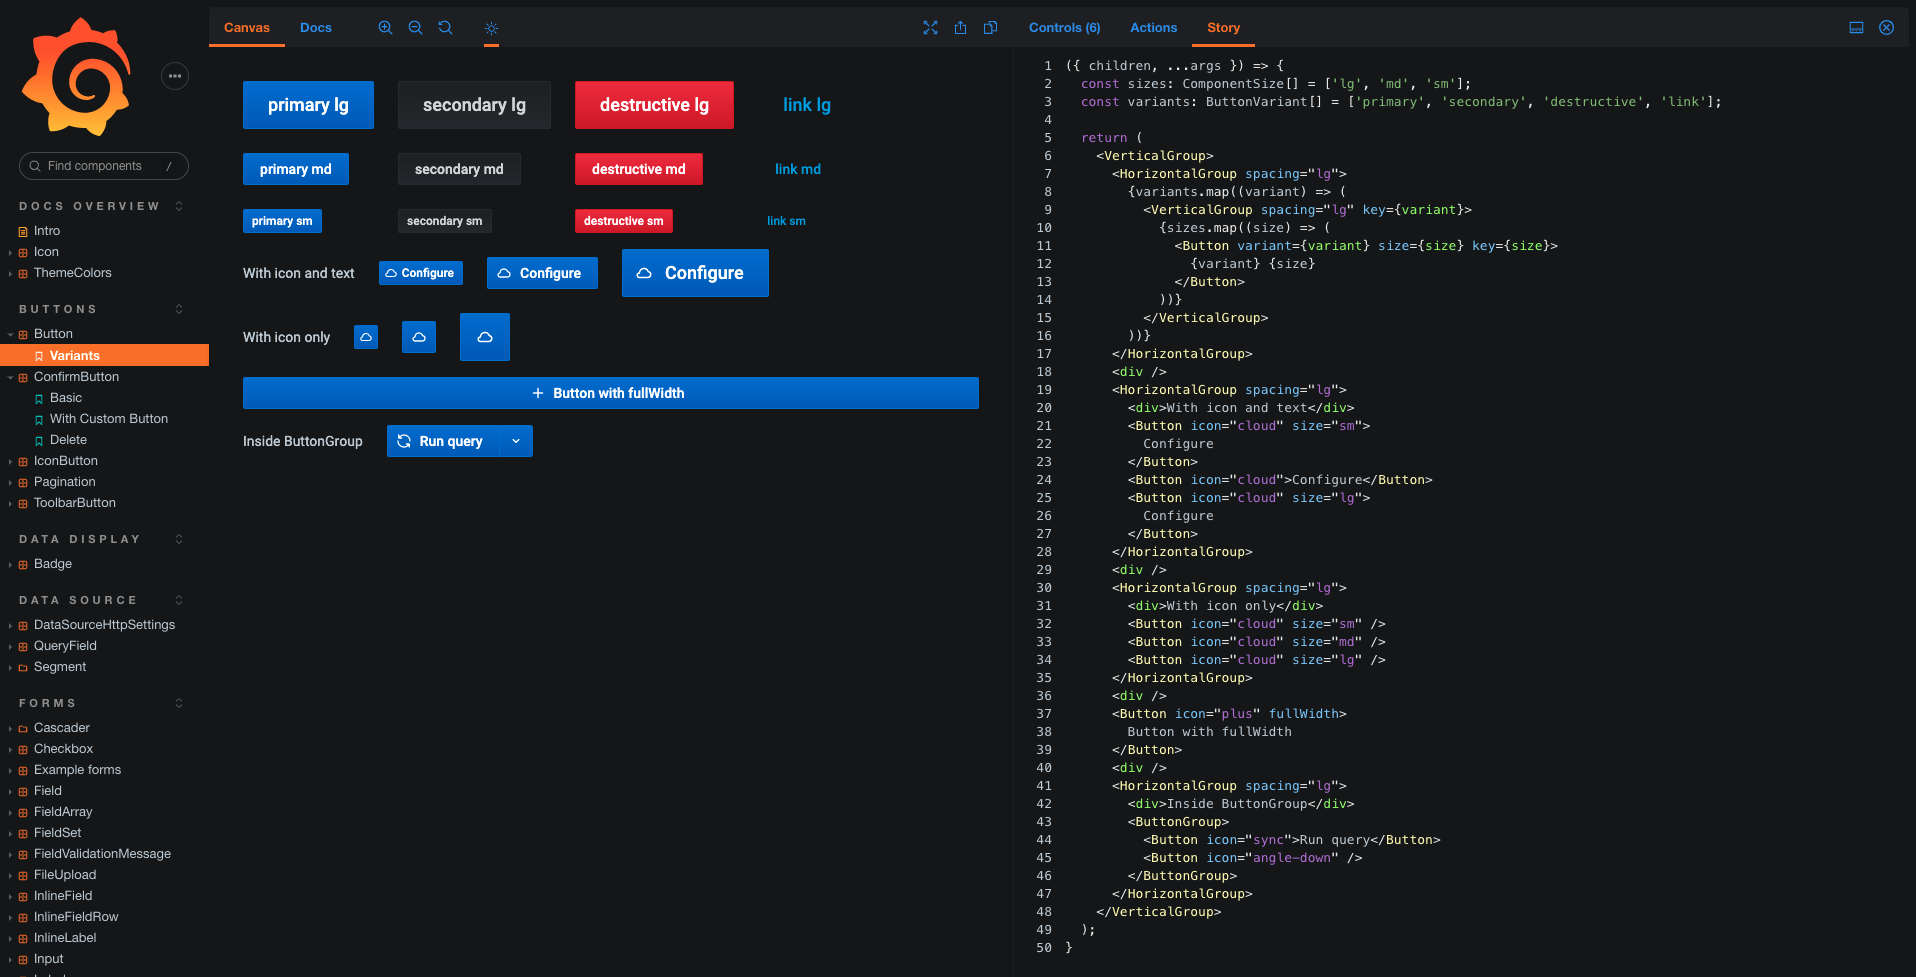Viewport: 1916px width, 977px height.
Task: Copy the canvas link with the copy icon
Action: [x=990, y=27]
